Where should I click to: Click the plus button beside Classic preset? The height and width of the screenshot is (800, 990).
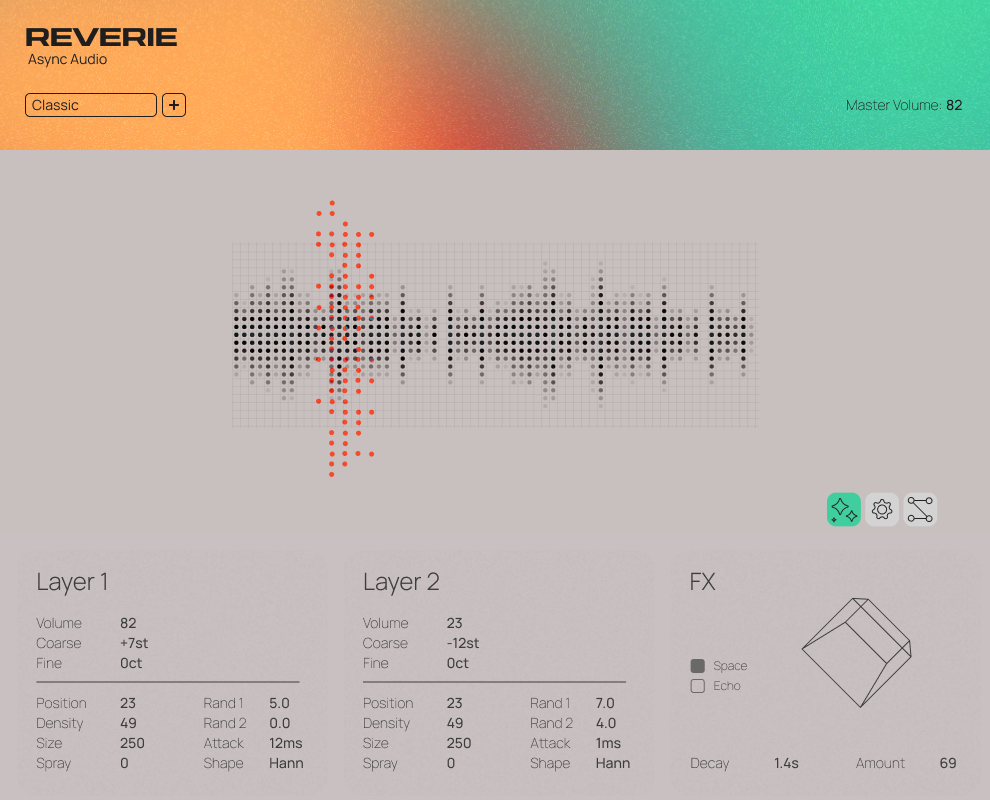point(174,105)
